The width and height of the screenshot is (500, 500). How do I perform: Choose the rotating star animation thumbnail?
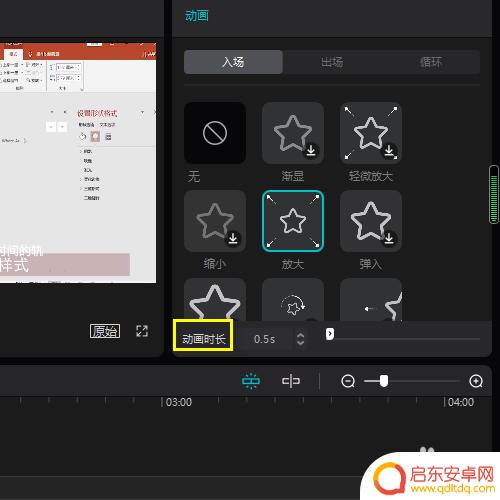click(293, 300)
